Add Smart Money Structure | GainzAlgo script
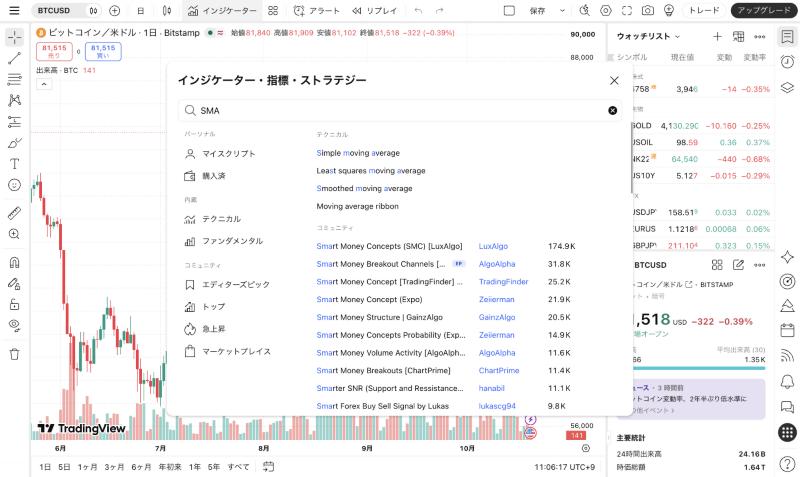Image resolution: width=800 pixels, height=477 pixels. (x=380, y=317)
